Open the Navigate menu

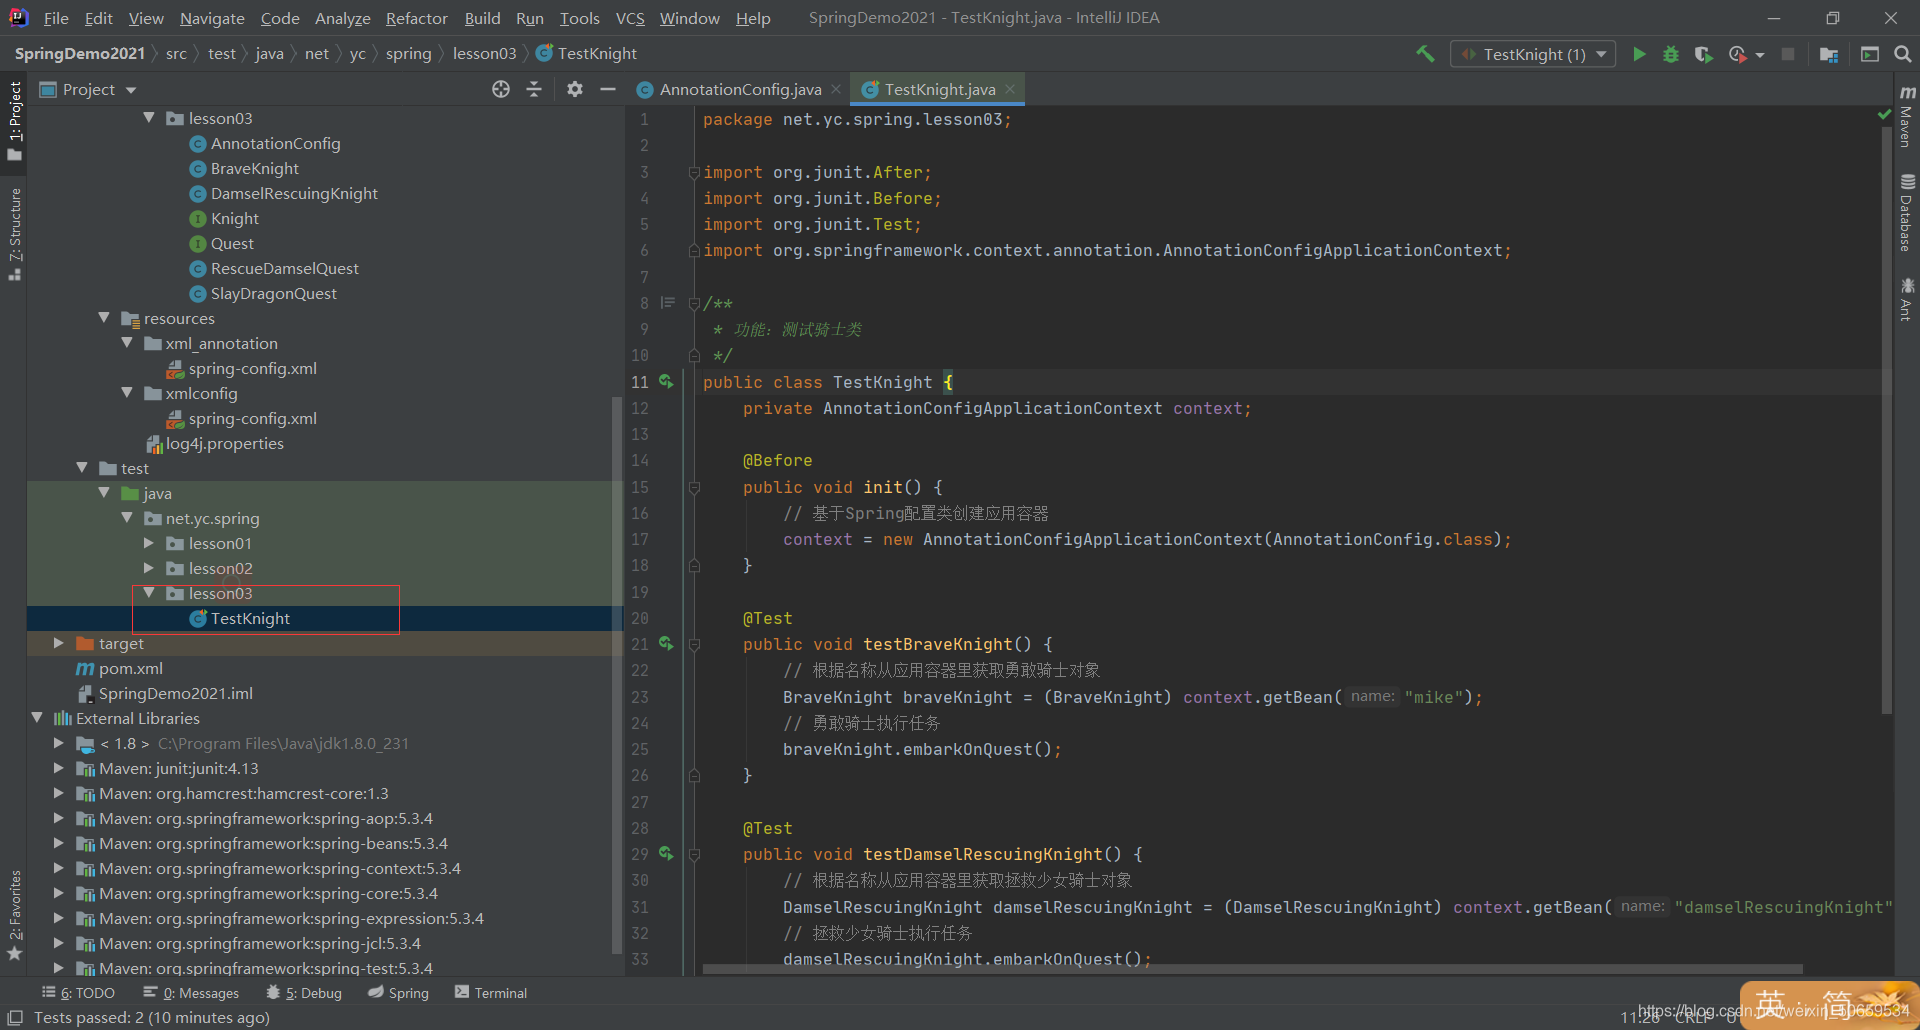click(x=212, y=18)
